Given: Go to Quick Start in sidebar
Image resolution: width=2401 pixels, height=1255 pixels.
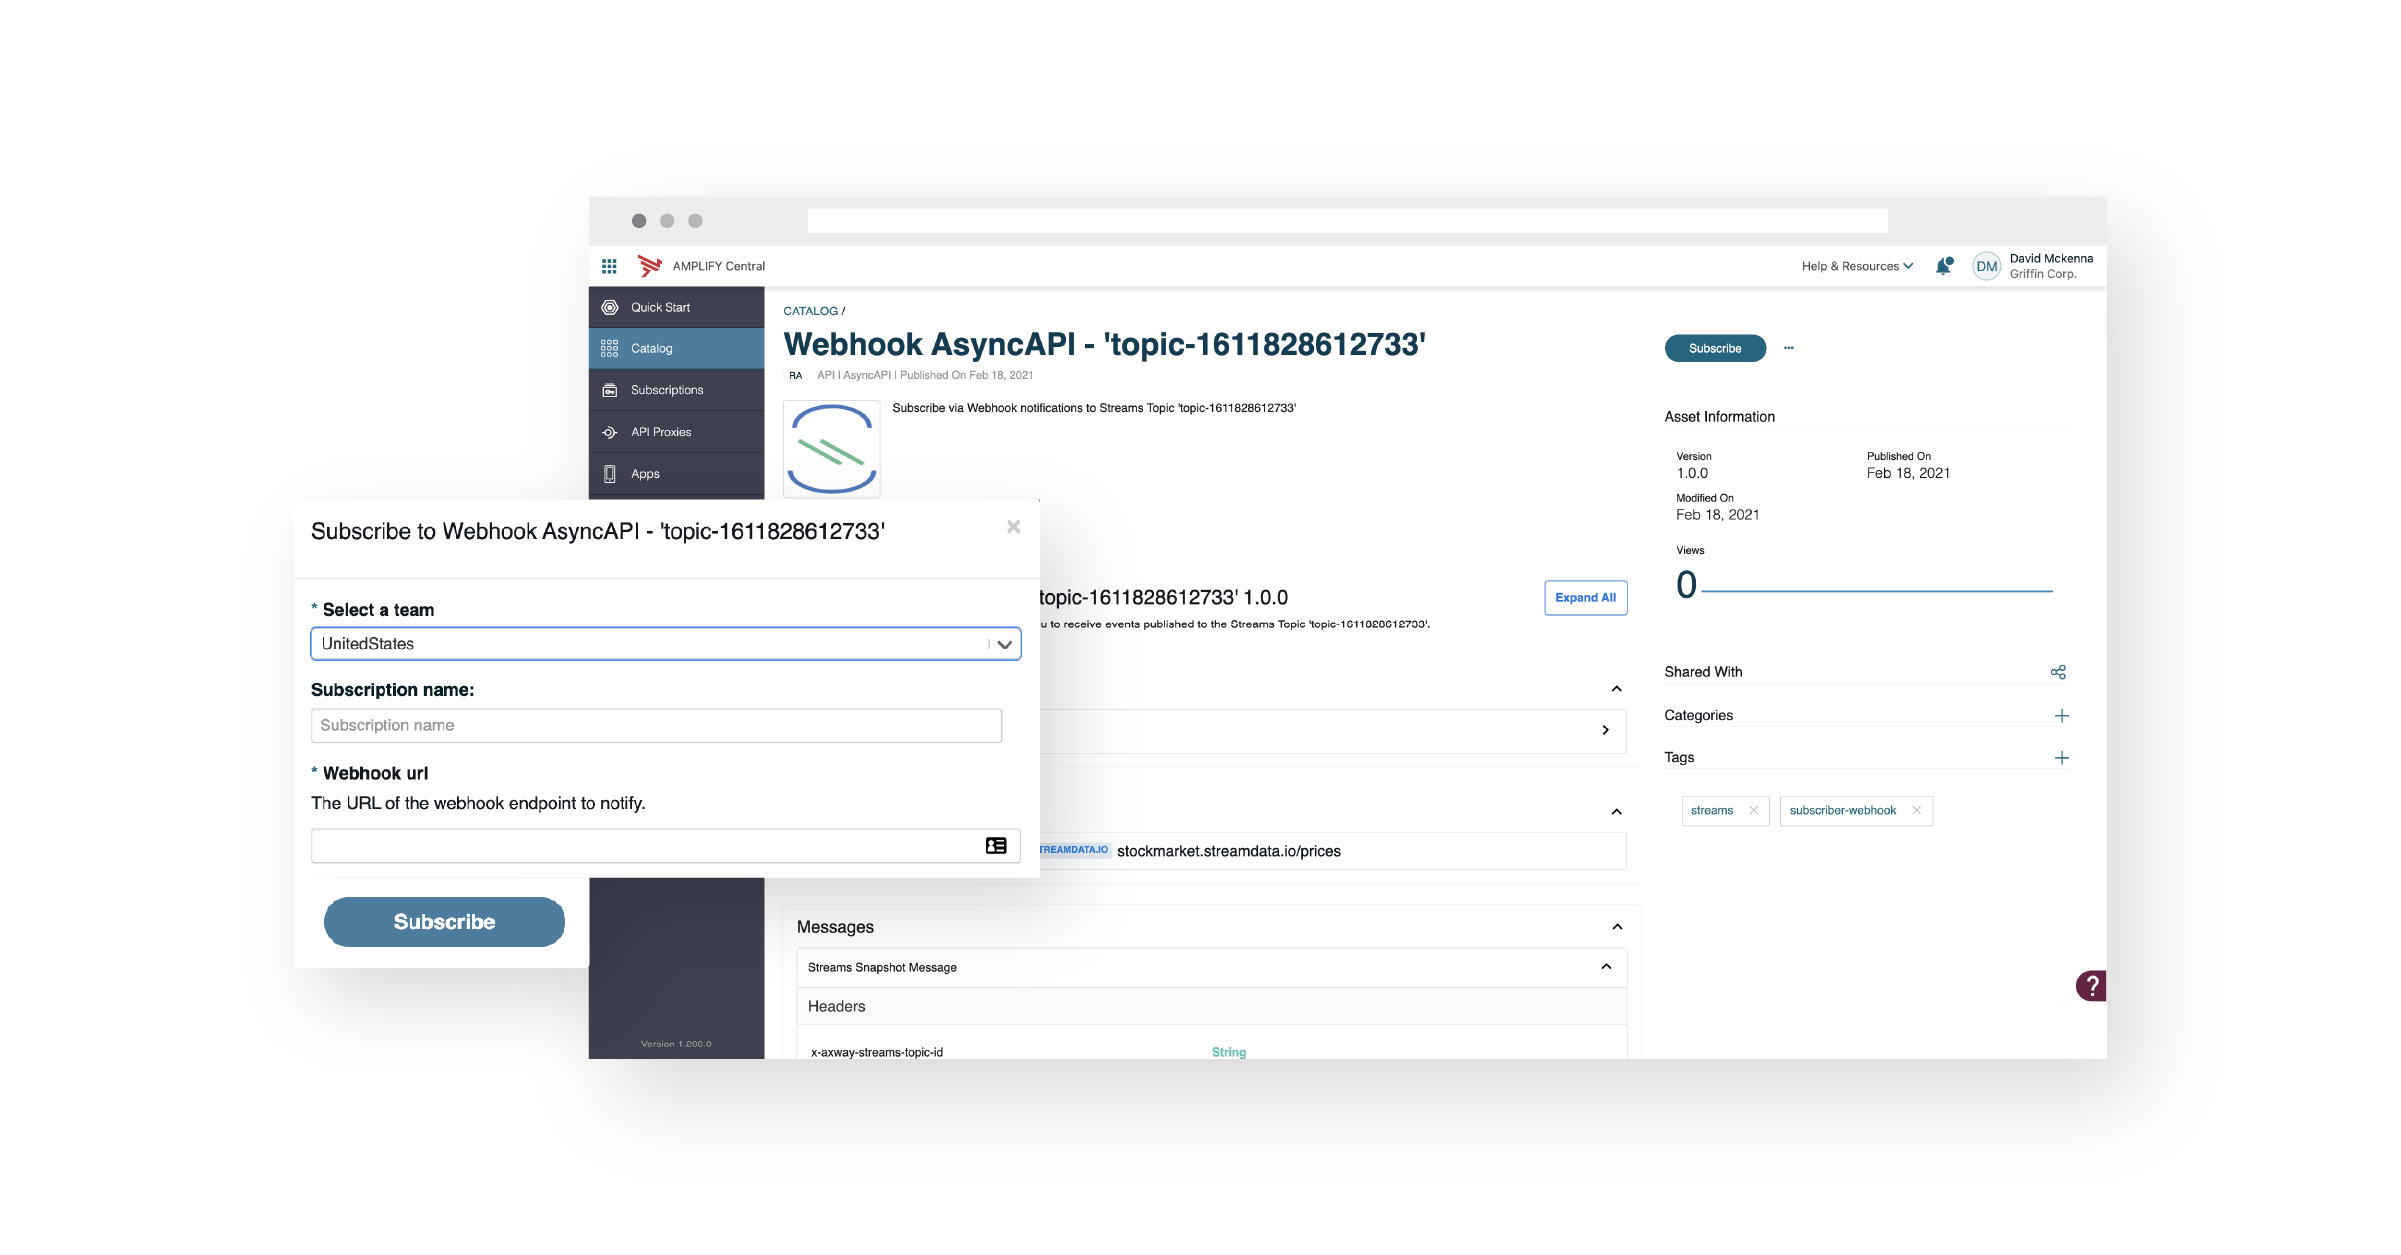Looking at the screenshot, I should point(676,307).
